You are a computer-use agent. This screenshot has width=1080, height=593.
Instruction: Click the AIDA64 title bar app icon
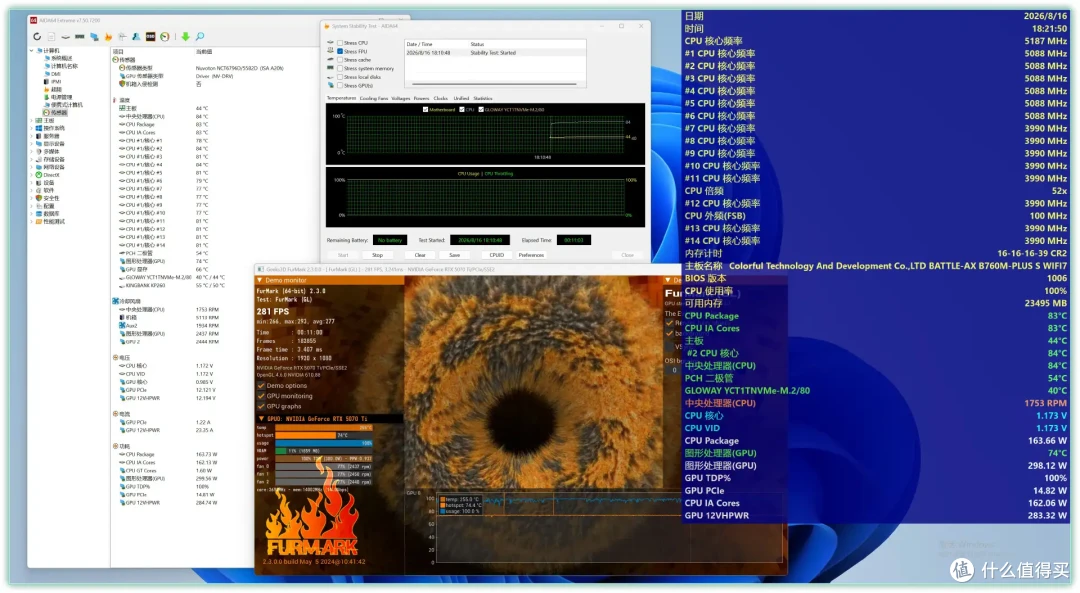point(33,20)
